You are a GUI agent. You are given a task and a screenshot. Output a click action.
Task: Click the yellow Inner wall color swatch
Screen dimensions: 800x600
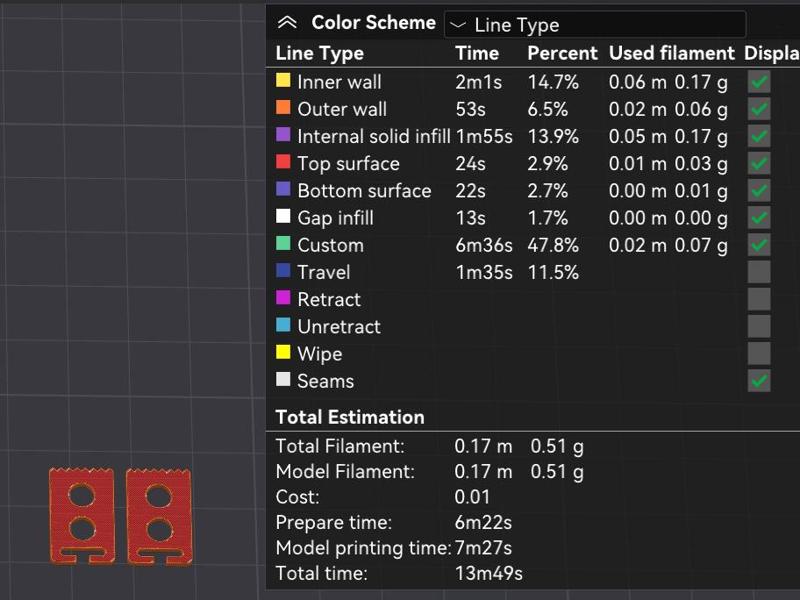click(283, 80)
